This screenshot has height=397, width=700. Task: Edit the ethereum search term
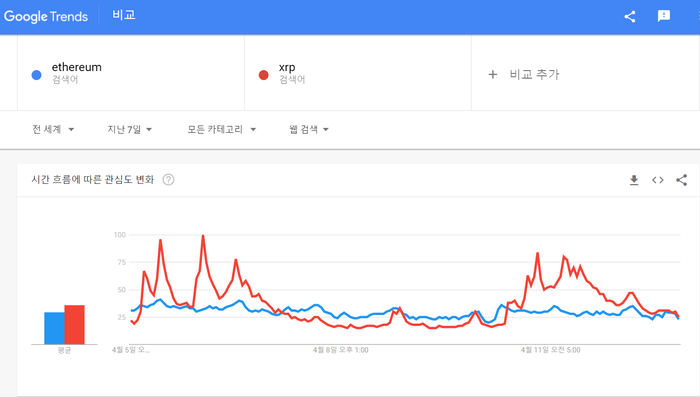coord(77,67)
